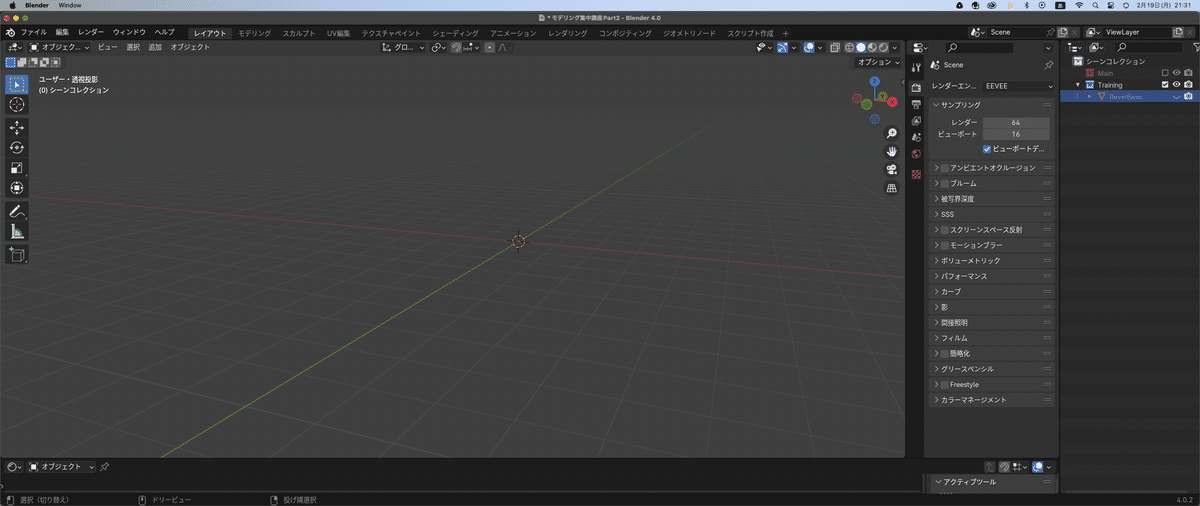This screenshot has height=506, width=1200.
Task: Click the ビューポート samples field showing 16
Action: [x=1016, y=134]
